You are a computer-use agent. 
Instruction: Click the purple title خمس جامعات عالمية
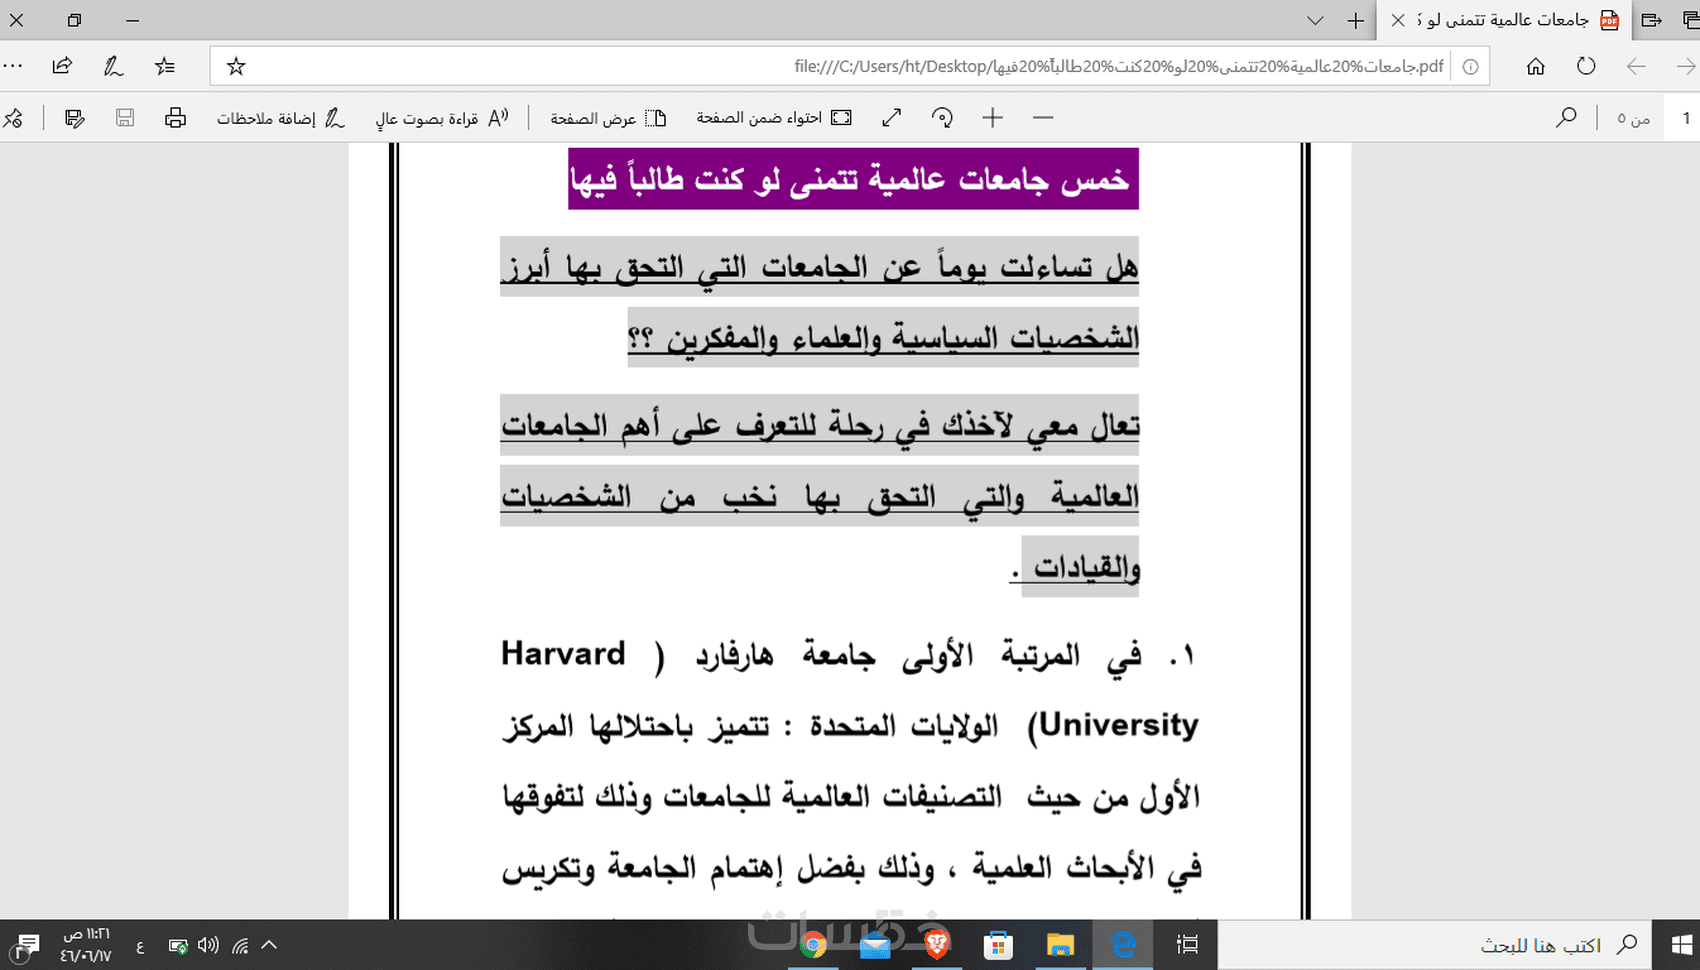coord(853,179)
